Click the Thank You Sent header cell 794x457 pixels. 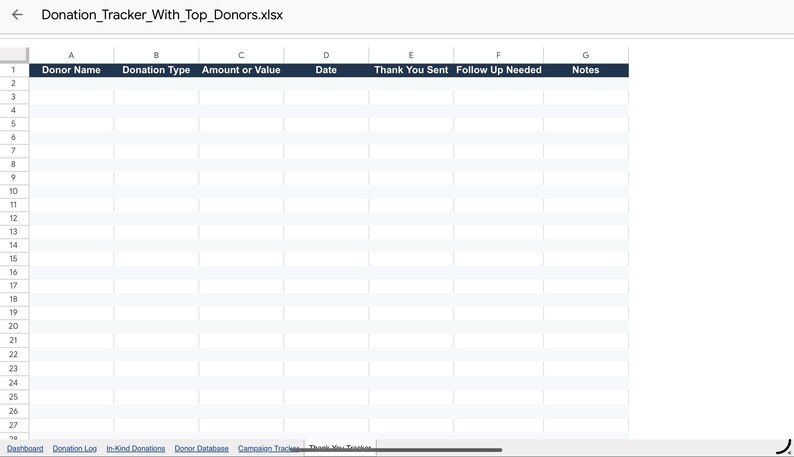click(x=411, y=70)
